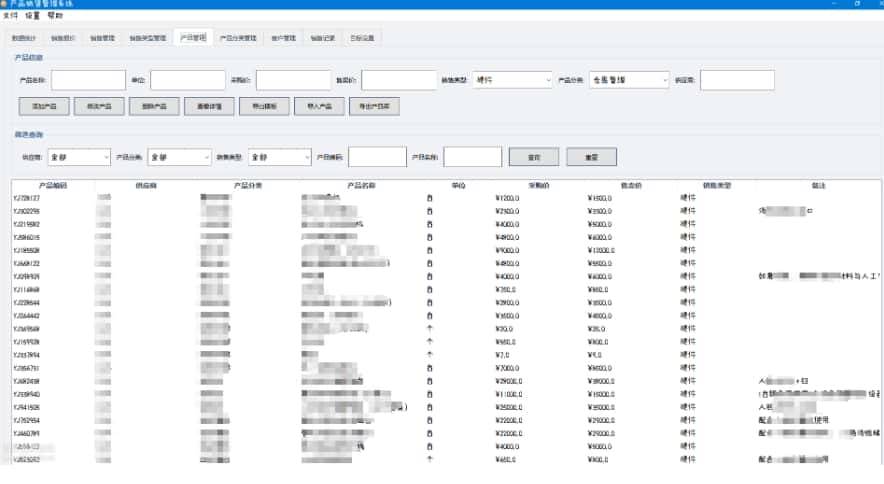Click the 采购价 input field

[305, 80]
